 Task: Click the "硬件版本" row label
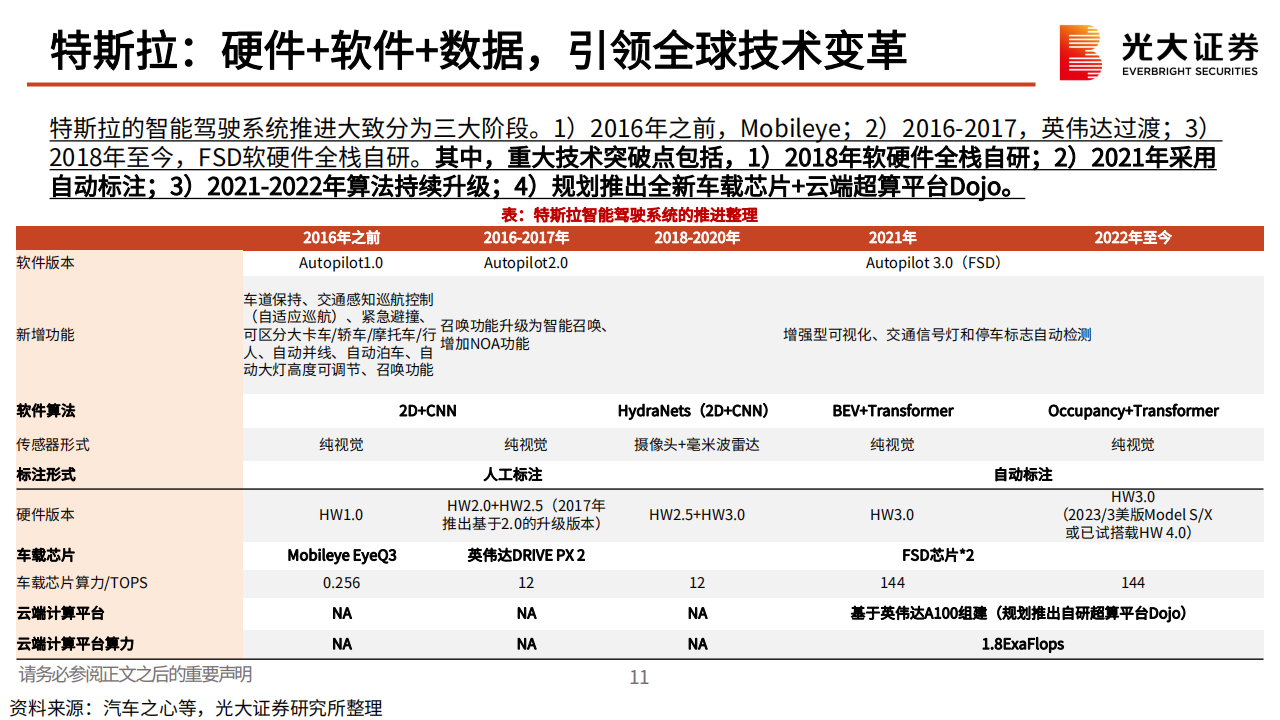tap(45, 515)
